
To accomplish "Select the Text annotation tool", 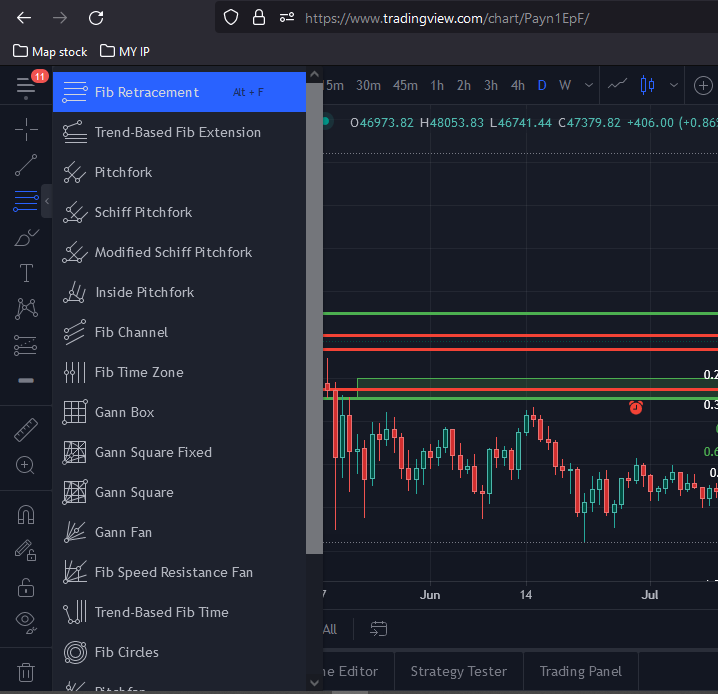I will [26, 273].
